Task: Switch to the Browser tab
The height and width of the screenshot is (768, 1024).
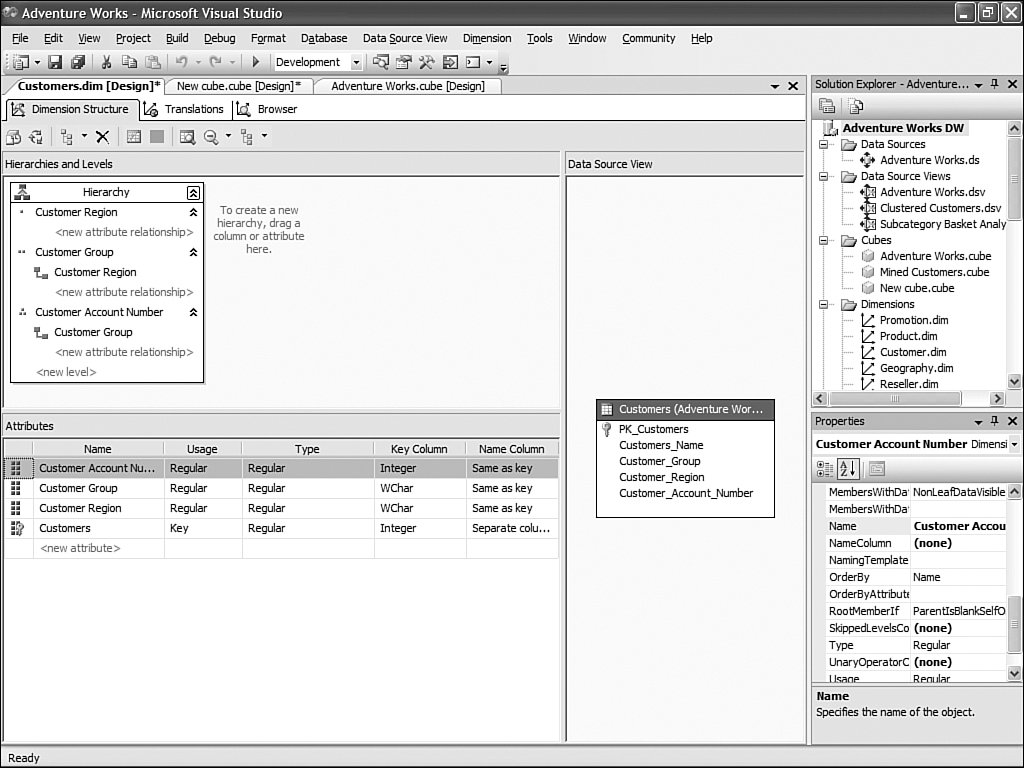Action: [267, 109]
